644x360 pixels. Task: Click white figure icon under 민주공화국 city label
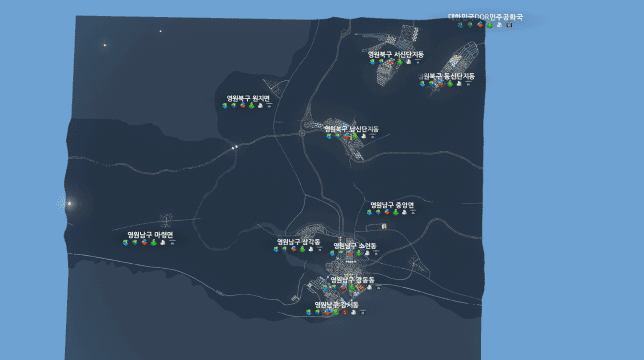click(499, 25)
